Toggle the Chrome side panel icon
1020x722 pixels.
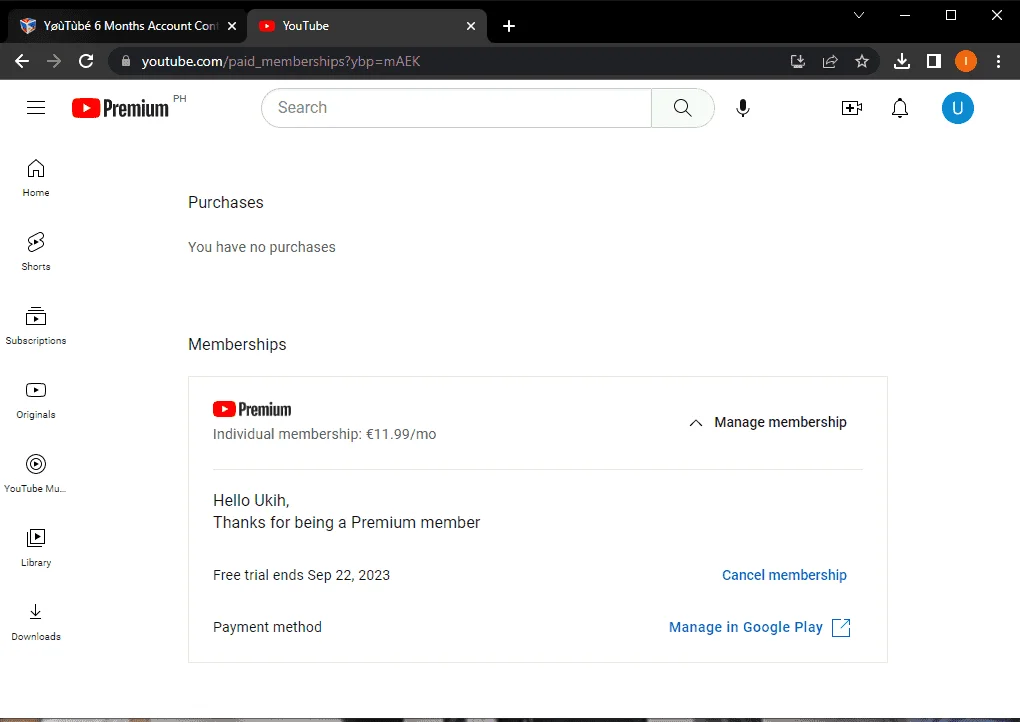[933, 61]
